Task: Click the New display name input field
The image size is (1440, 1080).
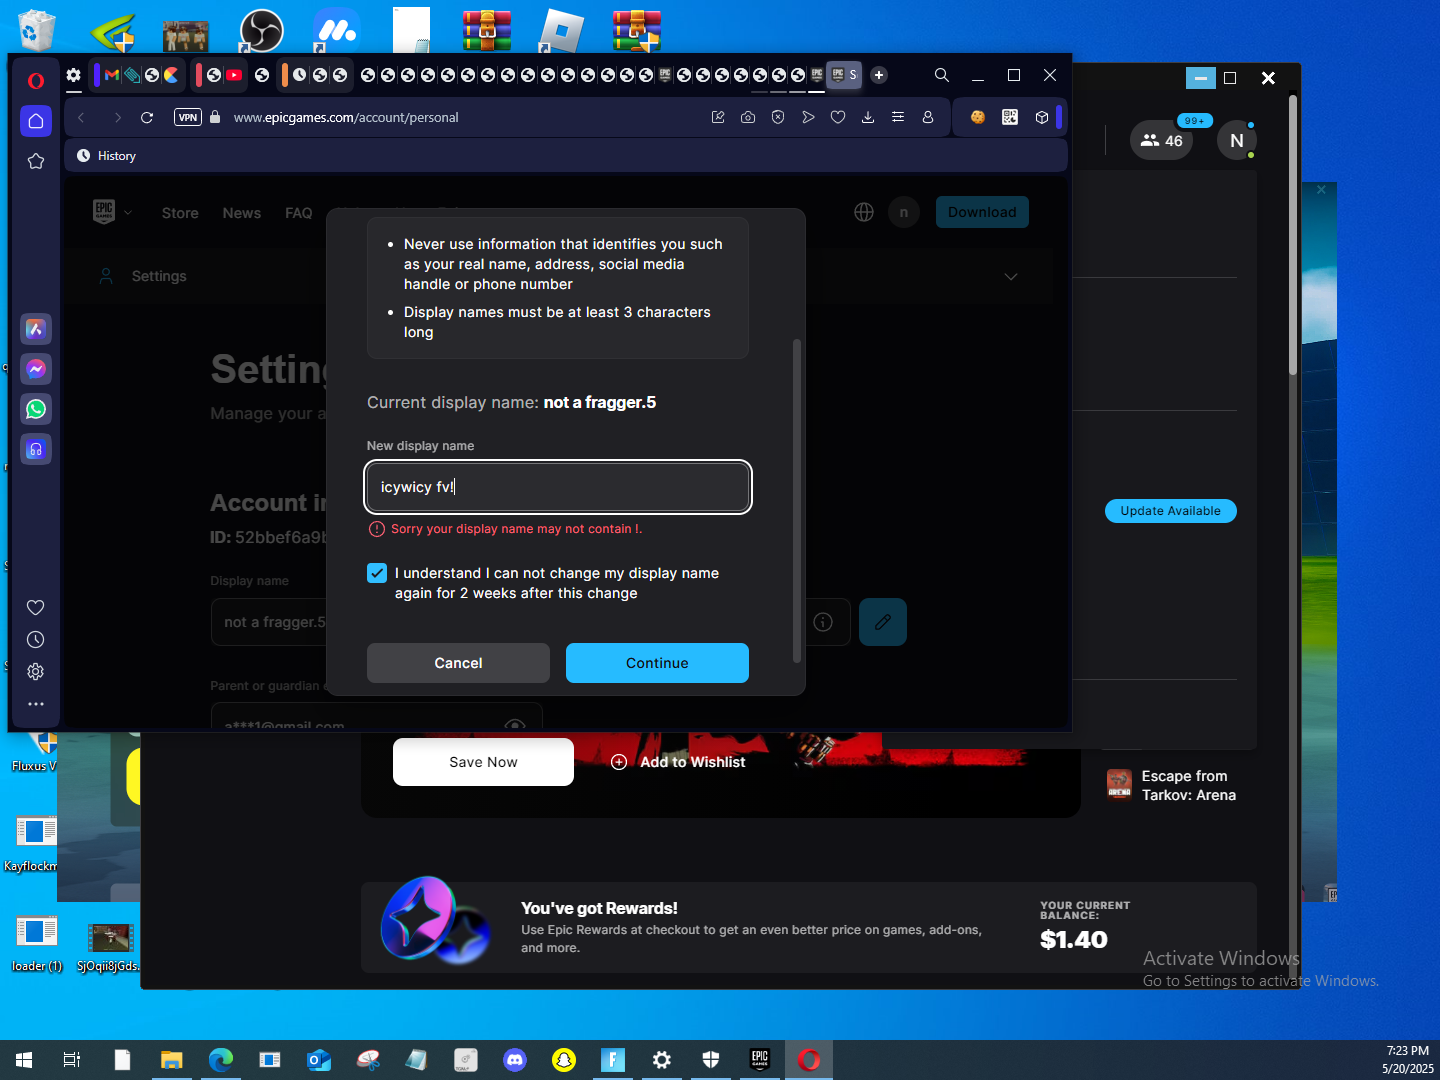Action: (558, 487)
